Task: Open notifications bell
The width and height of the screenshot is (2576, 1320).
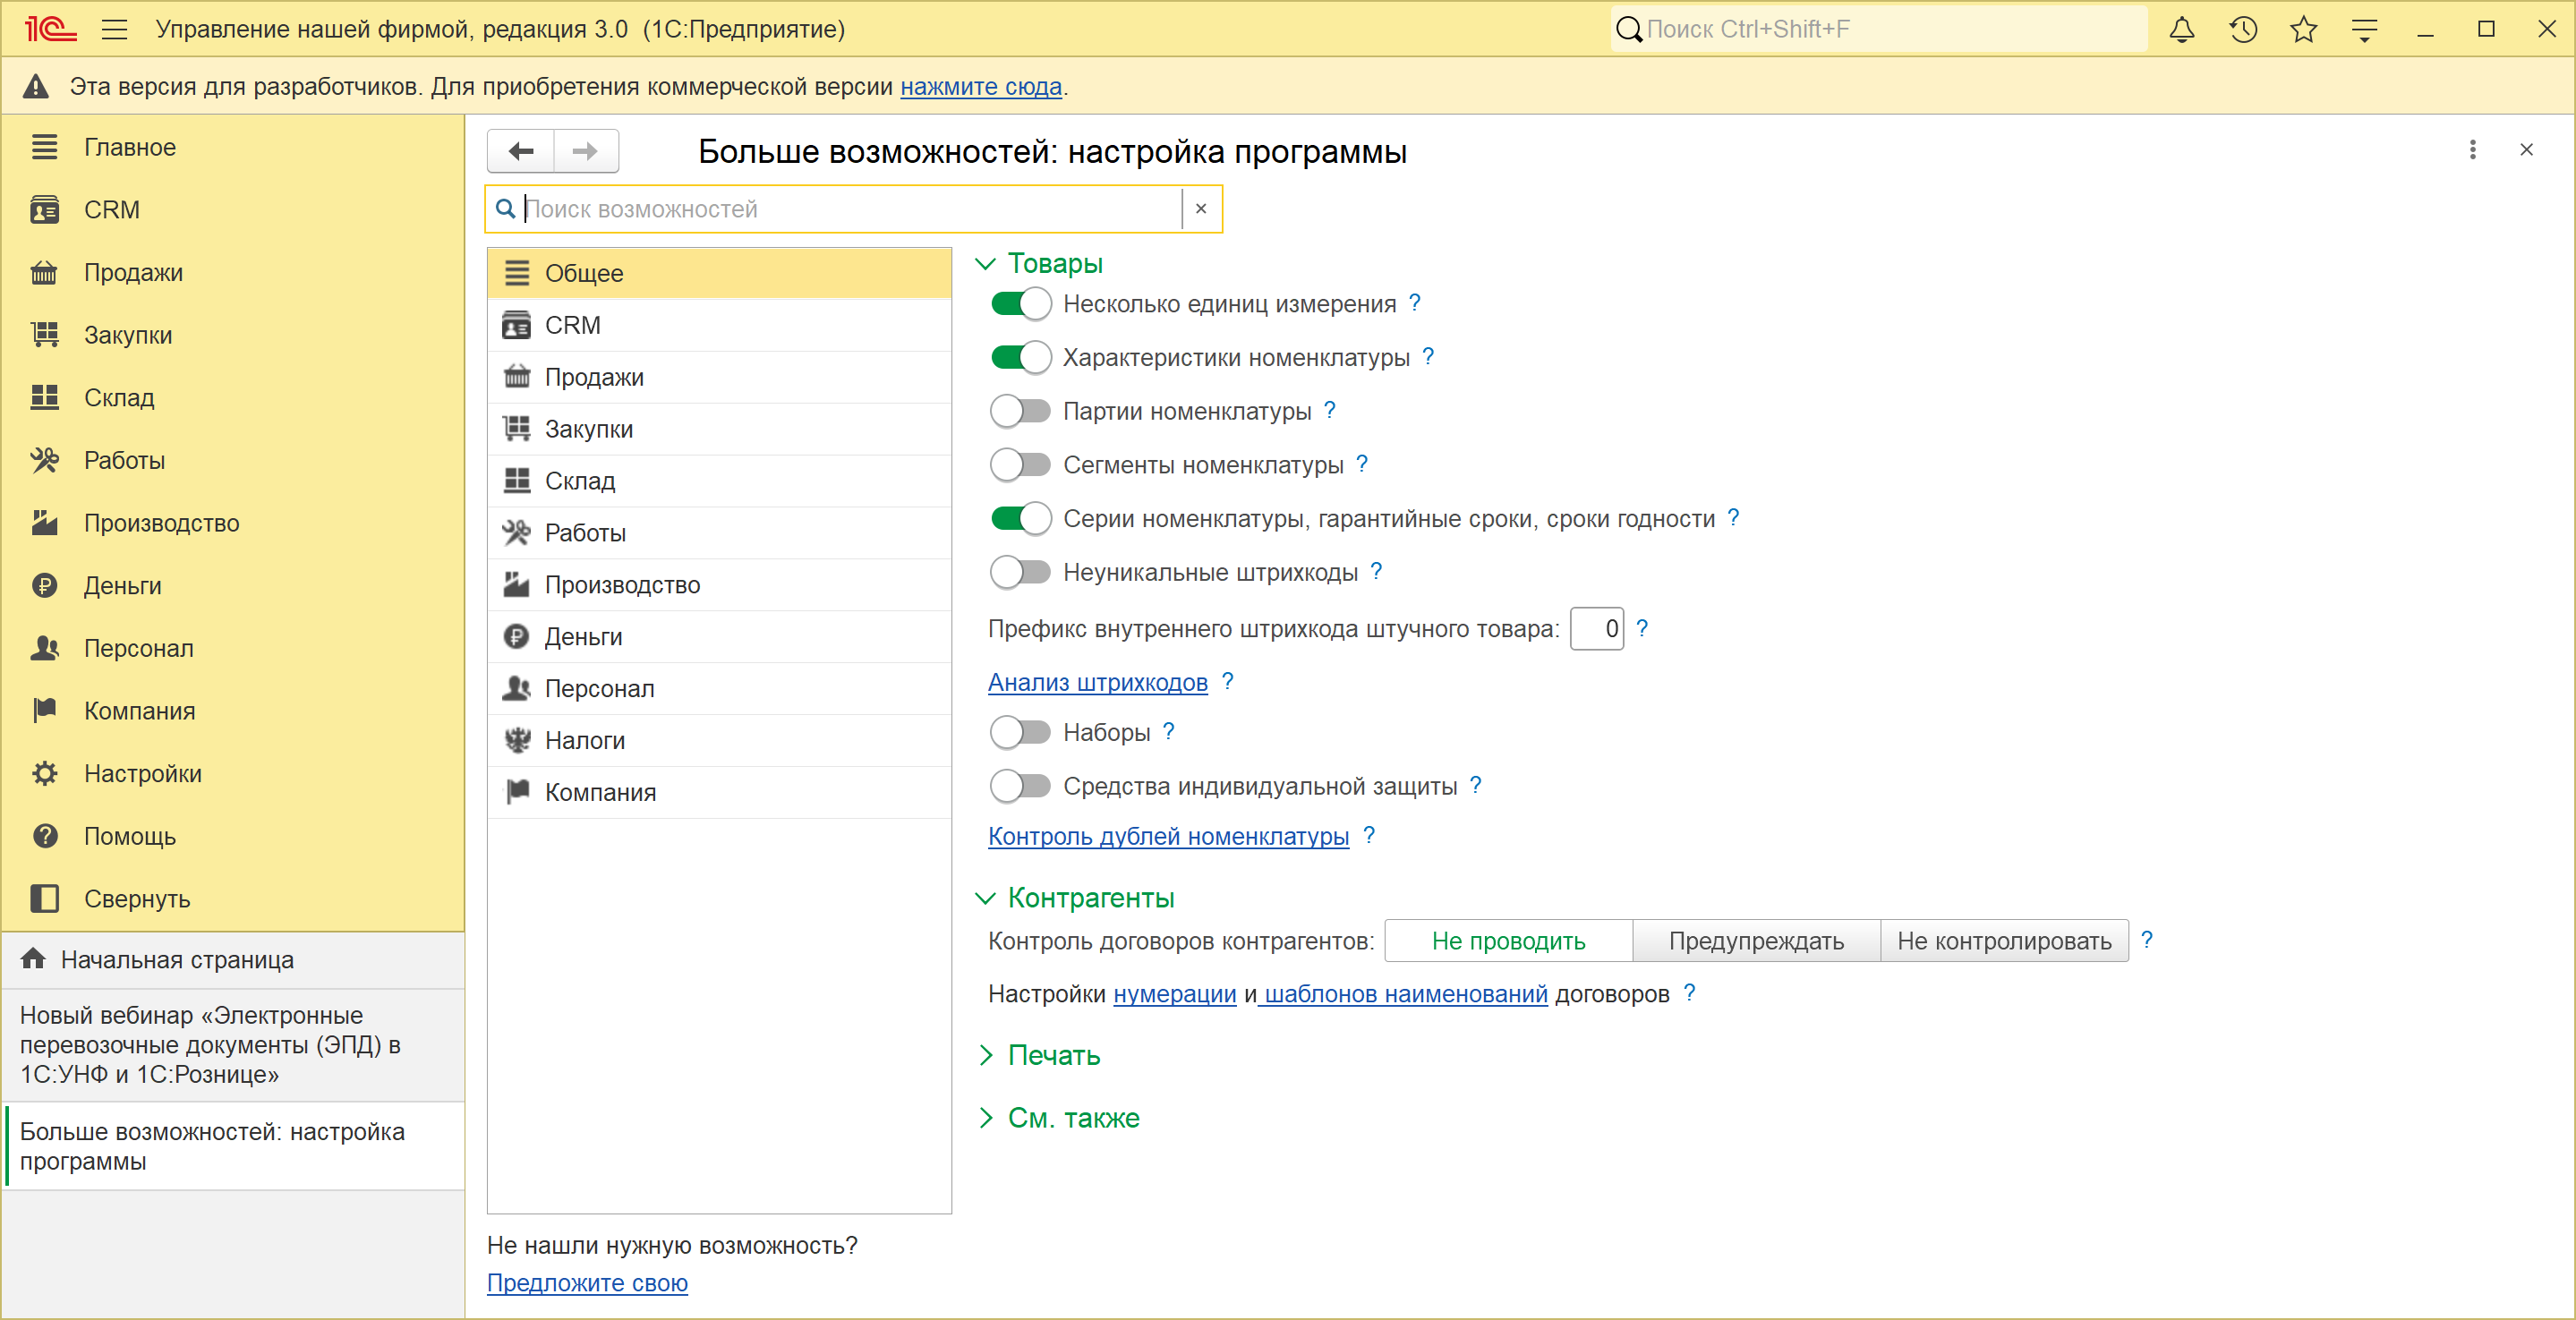Action: [2181, 29]
